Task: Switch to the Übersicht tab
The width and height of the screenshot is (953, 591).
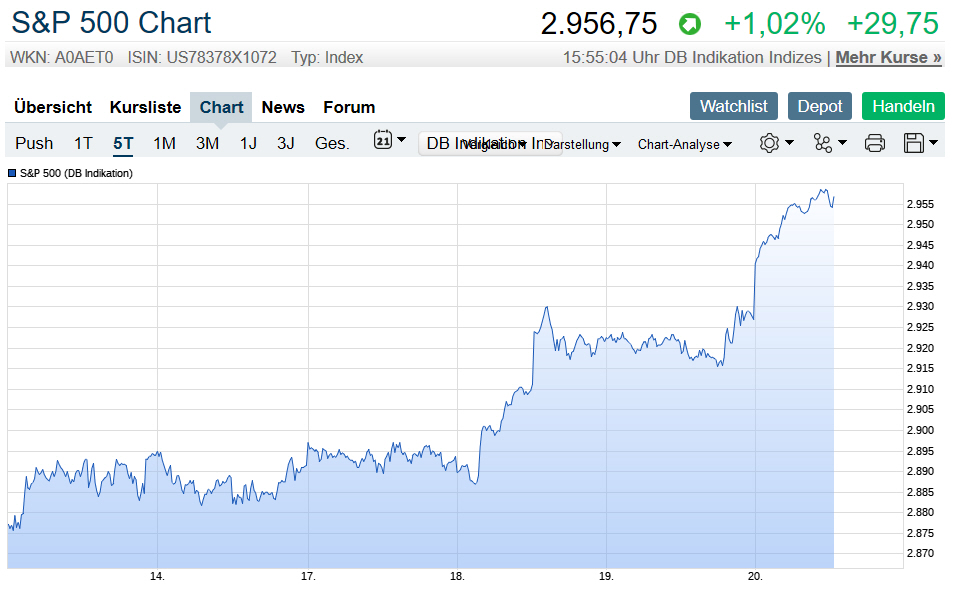Action: coord(53,107)
